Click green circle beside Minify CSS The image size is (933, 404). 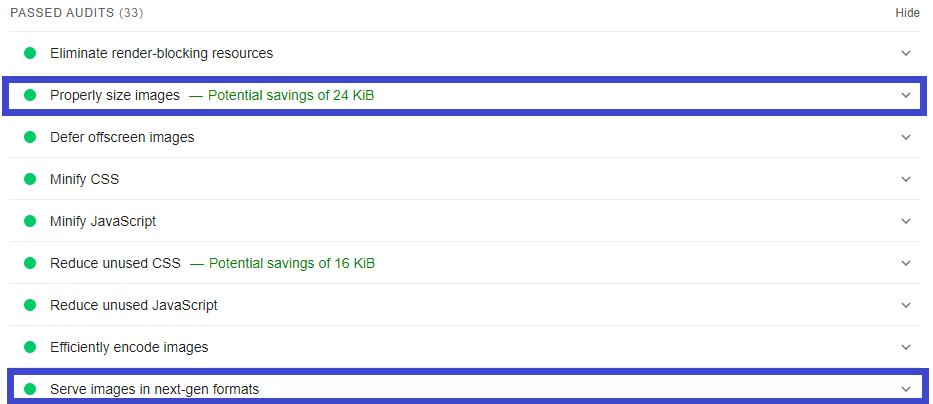point(30,179)
